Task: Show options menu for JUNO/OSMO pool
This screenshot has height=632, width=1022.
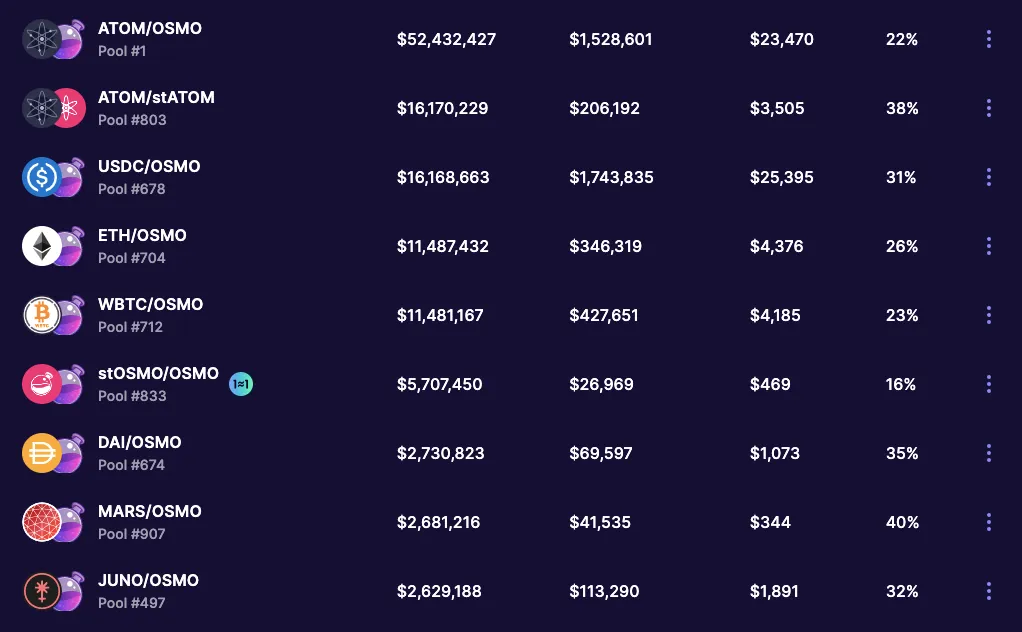Action: pos(989,592)
